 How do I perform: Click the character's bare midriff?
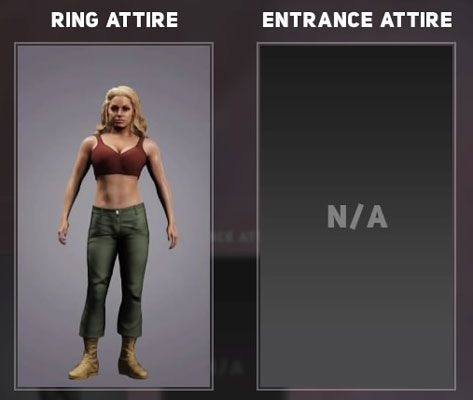click(118, 192)
